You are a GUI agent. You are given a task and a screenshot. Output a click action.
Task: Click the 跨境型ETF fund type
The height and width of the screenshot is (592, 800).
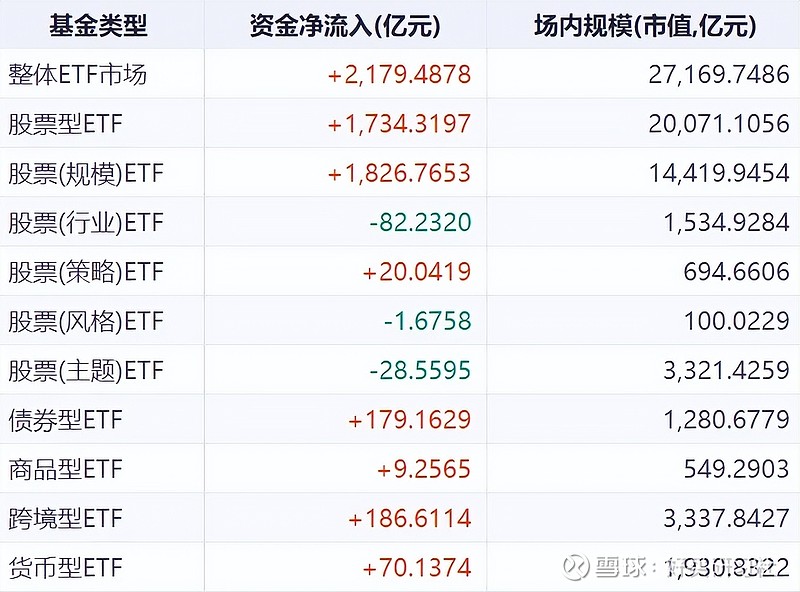[64, 519]
